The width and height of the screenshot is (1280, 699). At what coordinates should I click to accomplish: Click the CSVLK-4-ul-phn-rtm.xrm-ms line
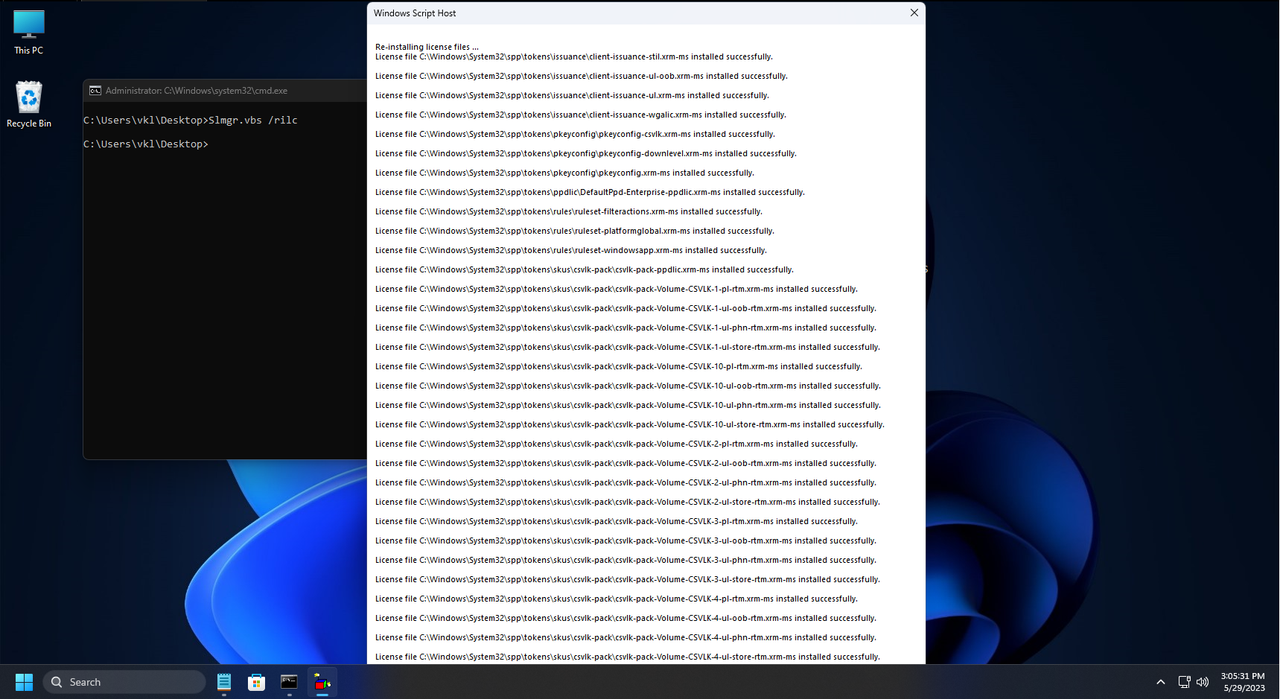click(x=626, y=638)
